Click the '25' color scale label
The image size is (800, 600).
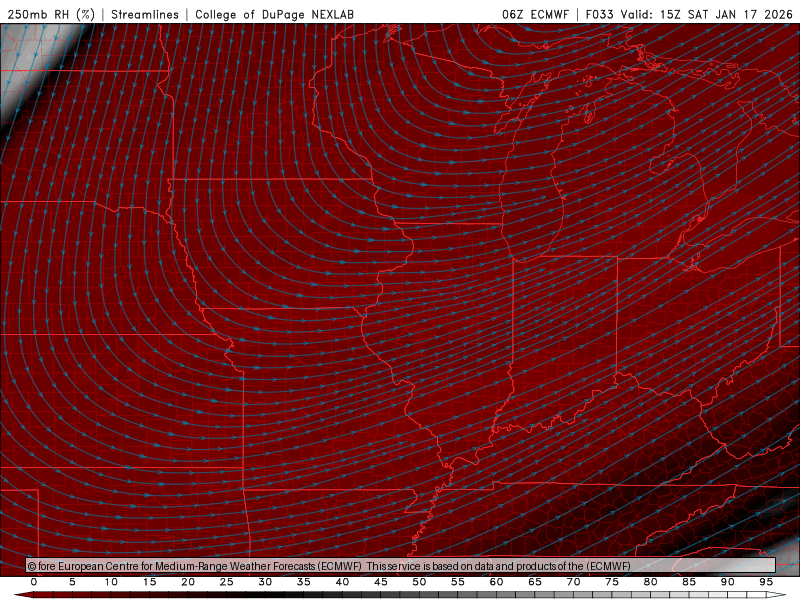pos(227,582)
